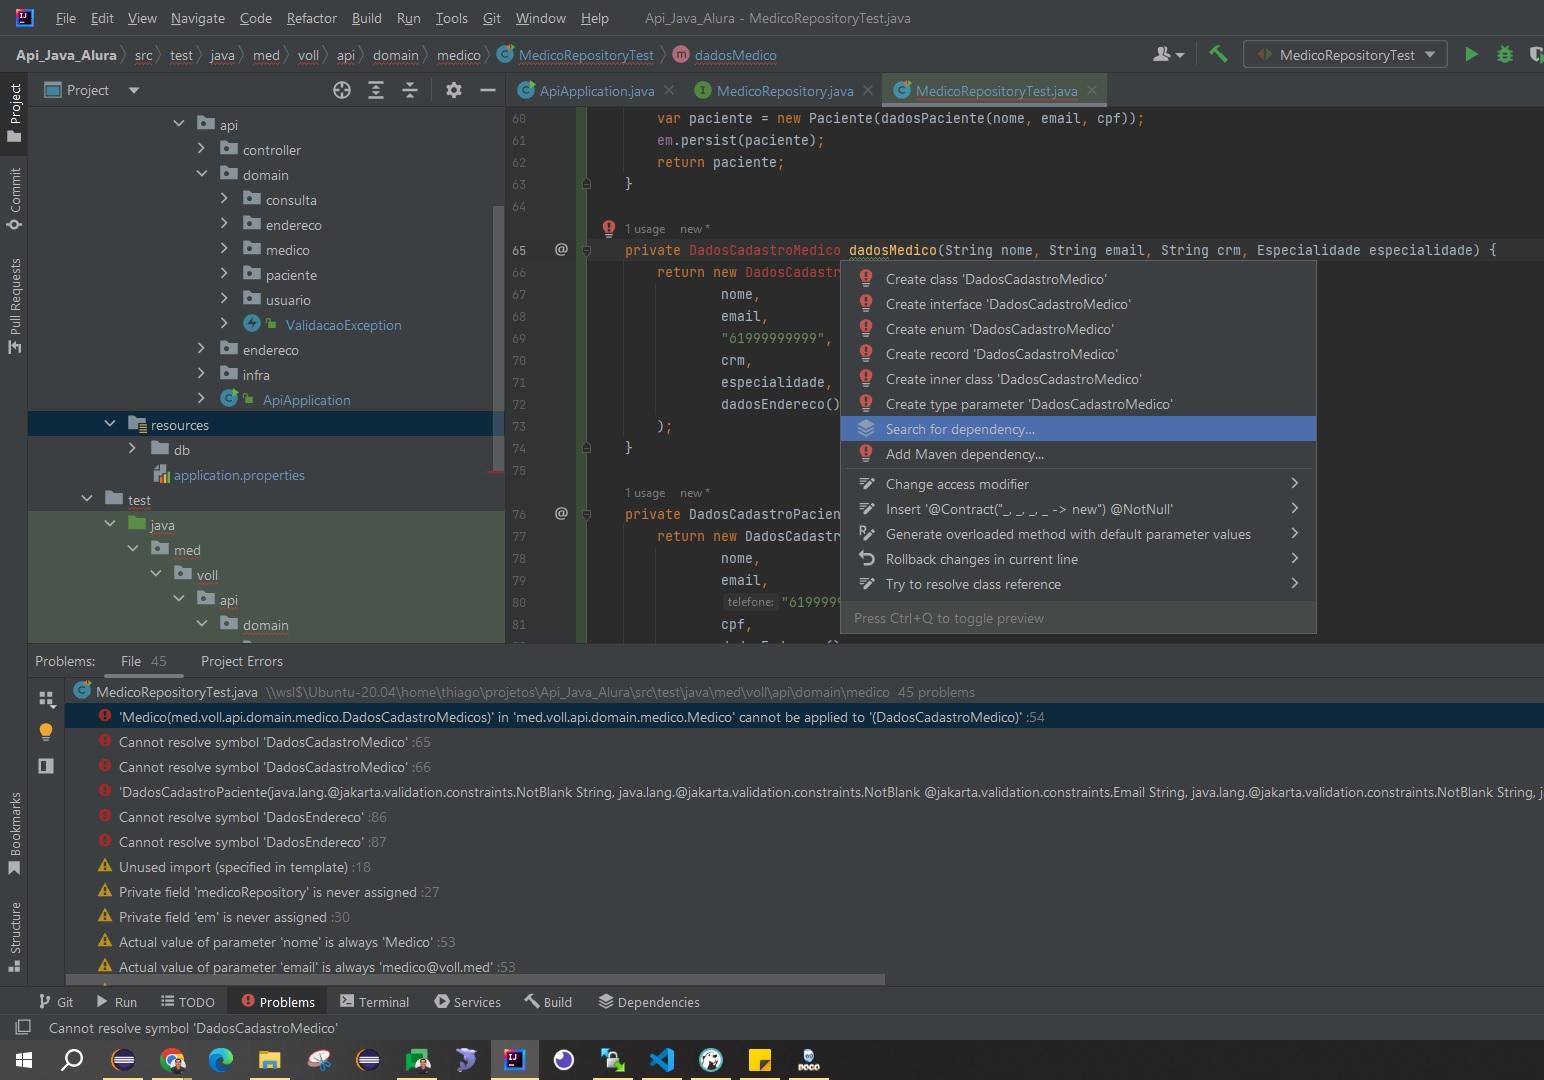Choose Add Maven dependency... quick fix

tap(1078, 454)
